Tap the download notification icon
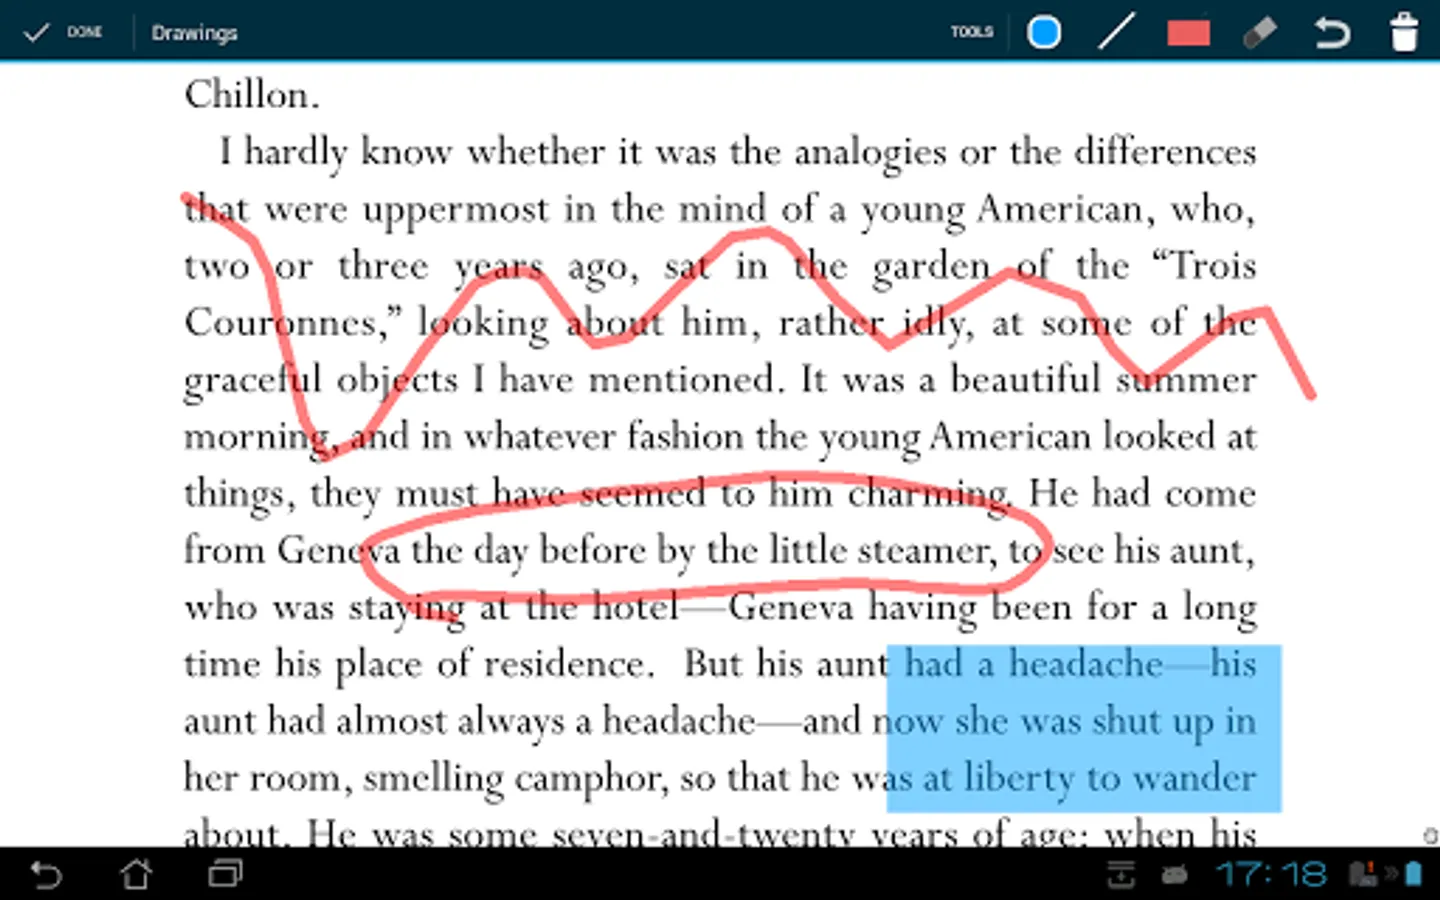1440x900 pixels. click(x=1121, y=875)
